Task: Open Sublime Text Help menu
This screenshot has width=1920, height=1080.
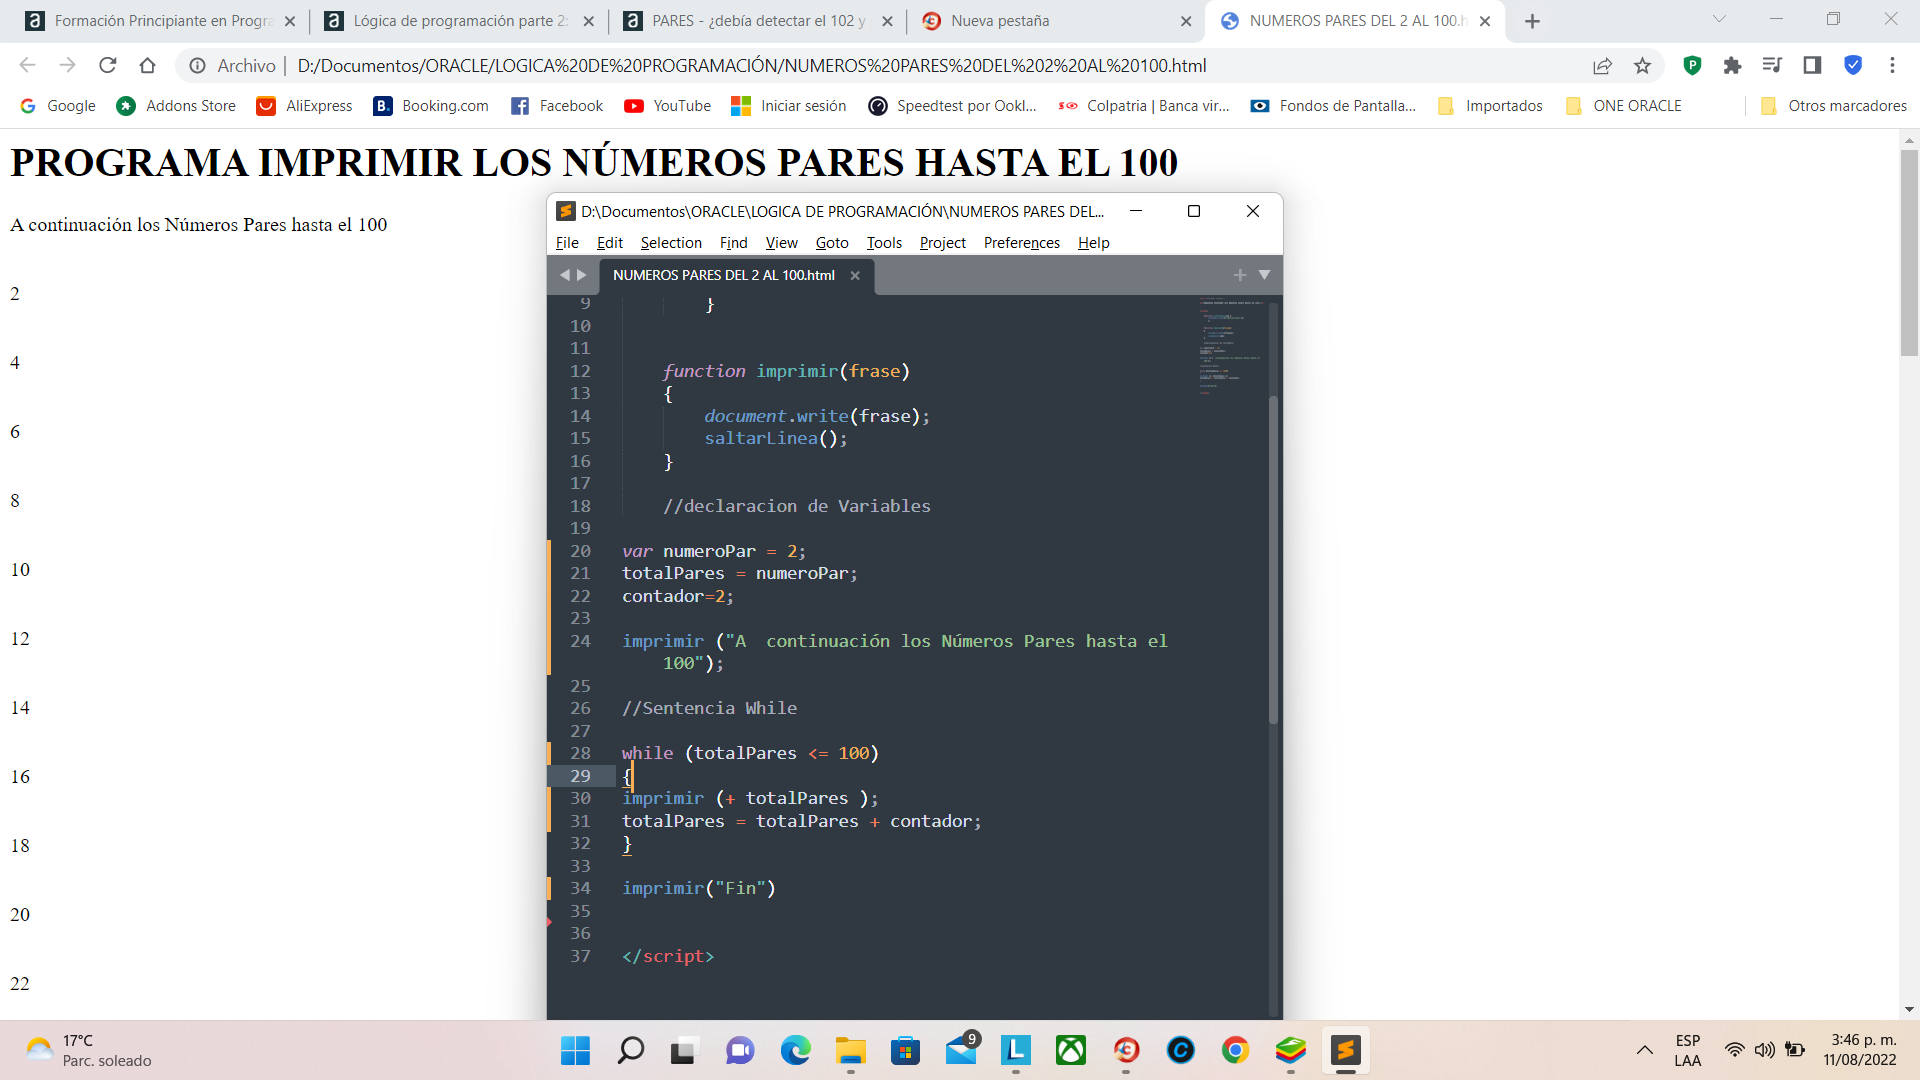Action: 1093,243
